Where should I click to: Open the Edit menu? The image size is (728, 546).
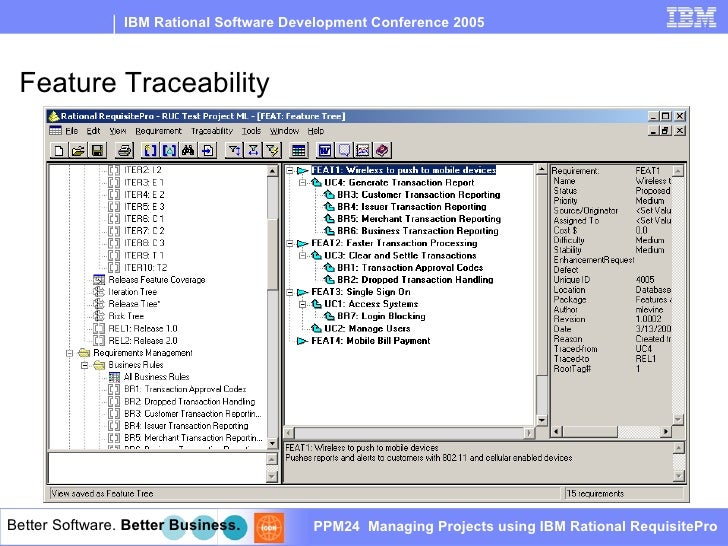93,131
